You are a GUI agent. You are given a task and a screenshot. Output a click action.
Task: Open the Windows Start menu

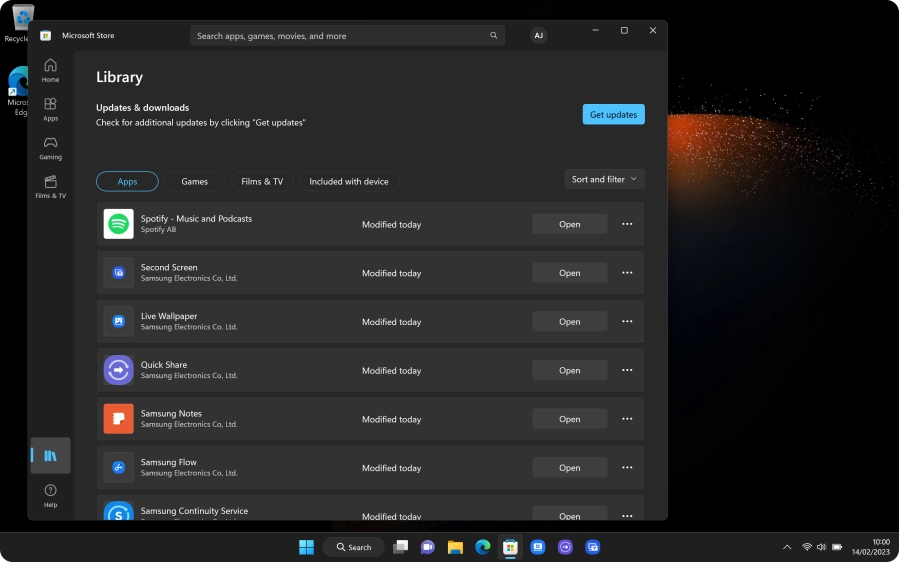(x=306, y=547)
